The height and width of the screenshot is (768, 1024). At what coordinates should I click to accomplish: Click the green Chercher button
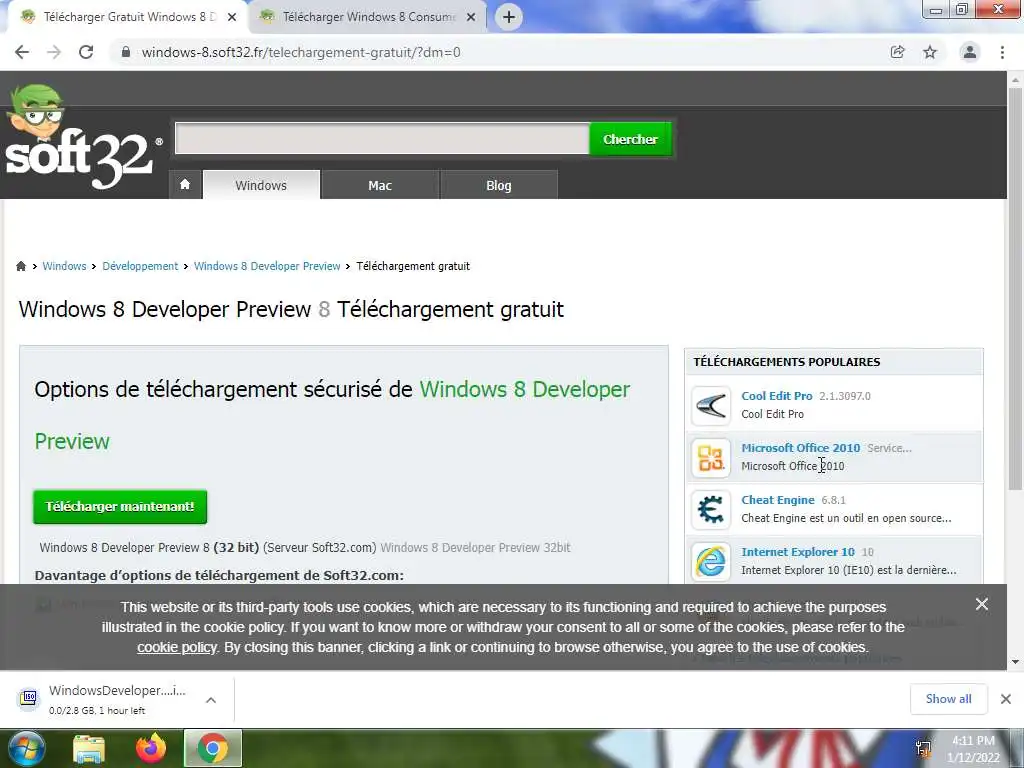[x=630, y=138]
